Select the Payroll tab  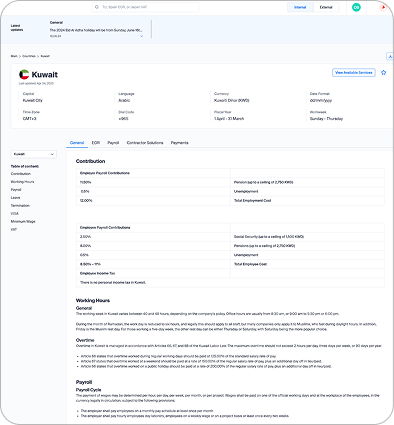(x=113, y=143)
